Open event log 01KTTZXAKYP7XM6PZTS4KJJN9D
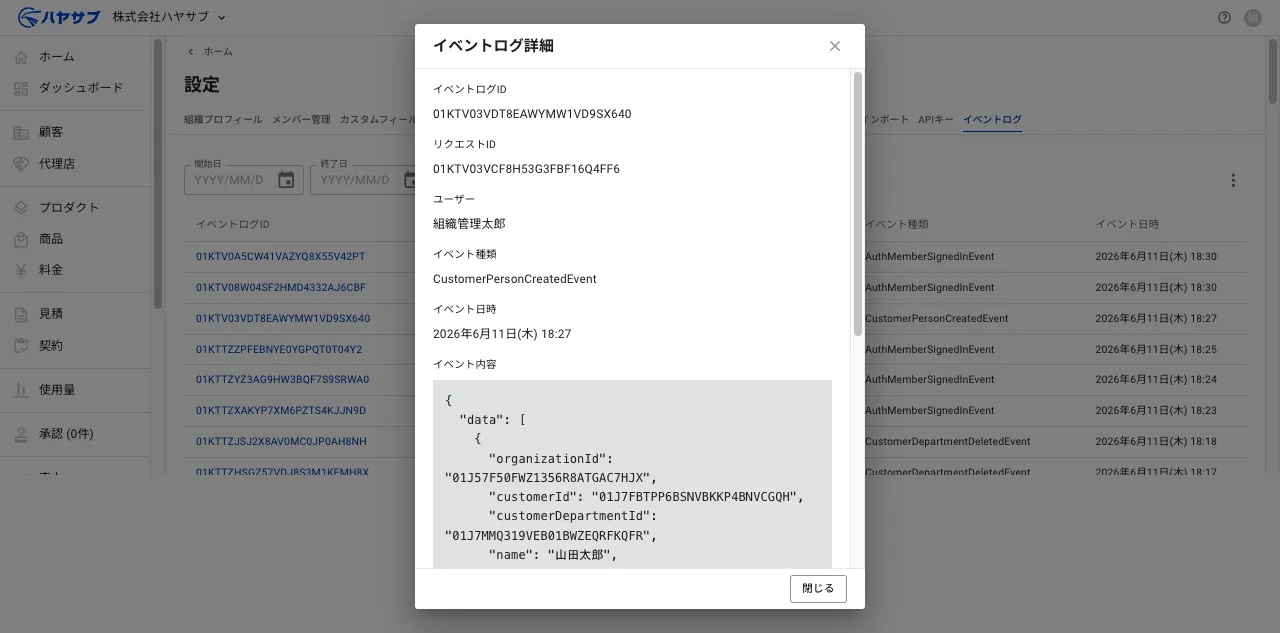The width and height of the screenshot is (1280, 633). pos(281,411)
